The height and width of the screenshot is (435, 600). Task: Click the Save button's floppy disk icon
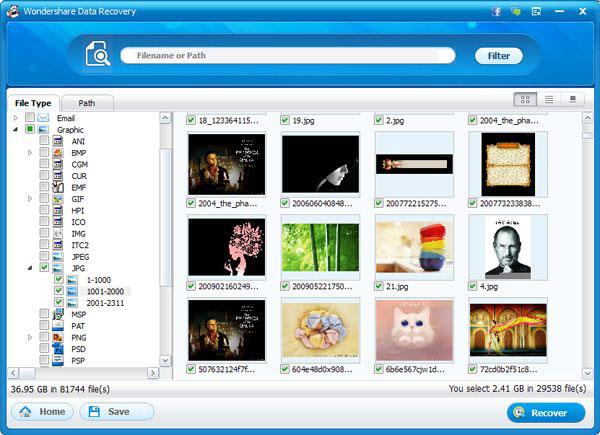94,412
